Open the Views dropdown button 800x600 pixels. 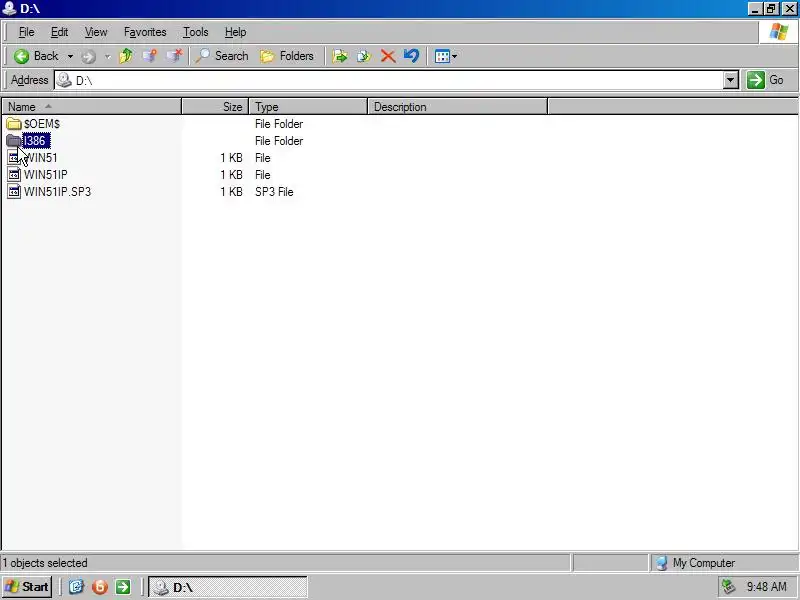point(445,56)
